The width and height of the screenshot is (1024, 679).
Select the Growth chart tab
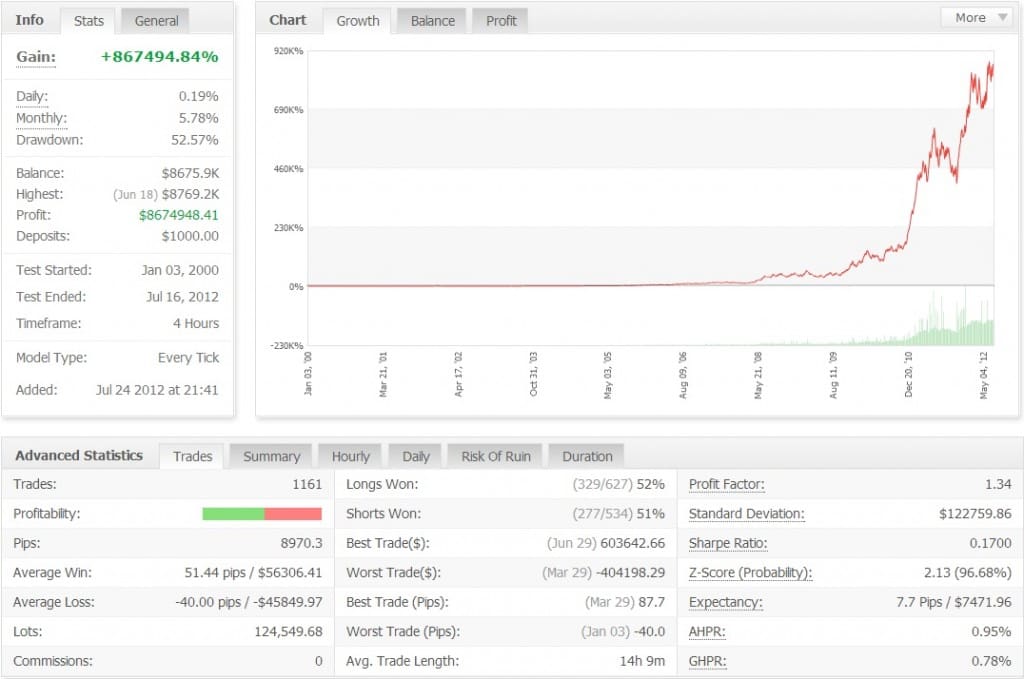357,21
